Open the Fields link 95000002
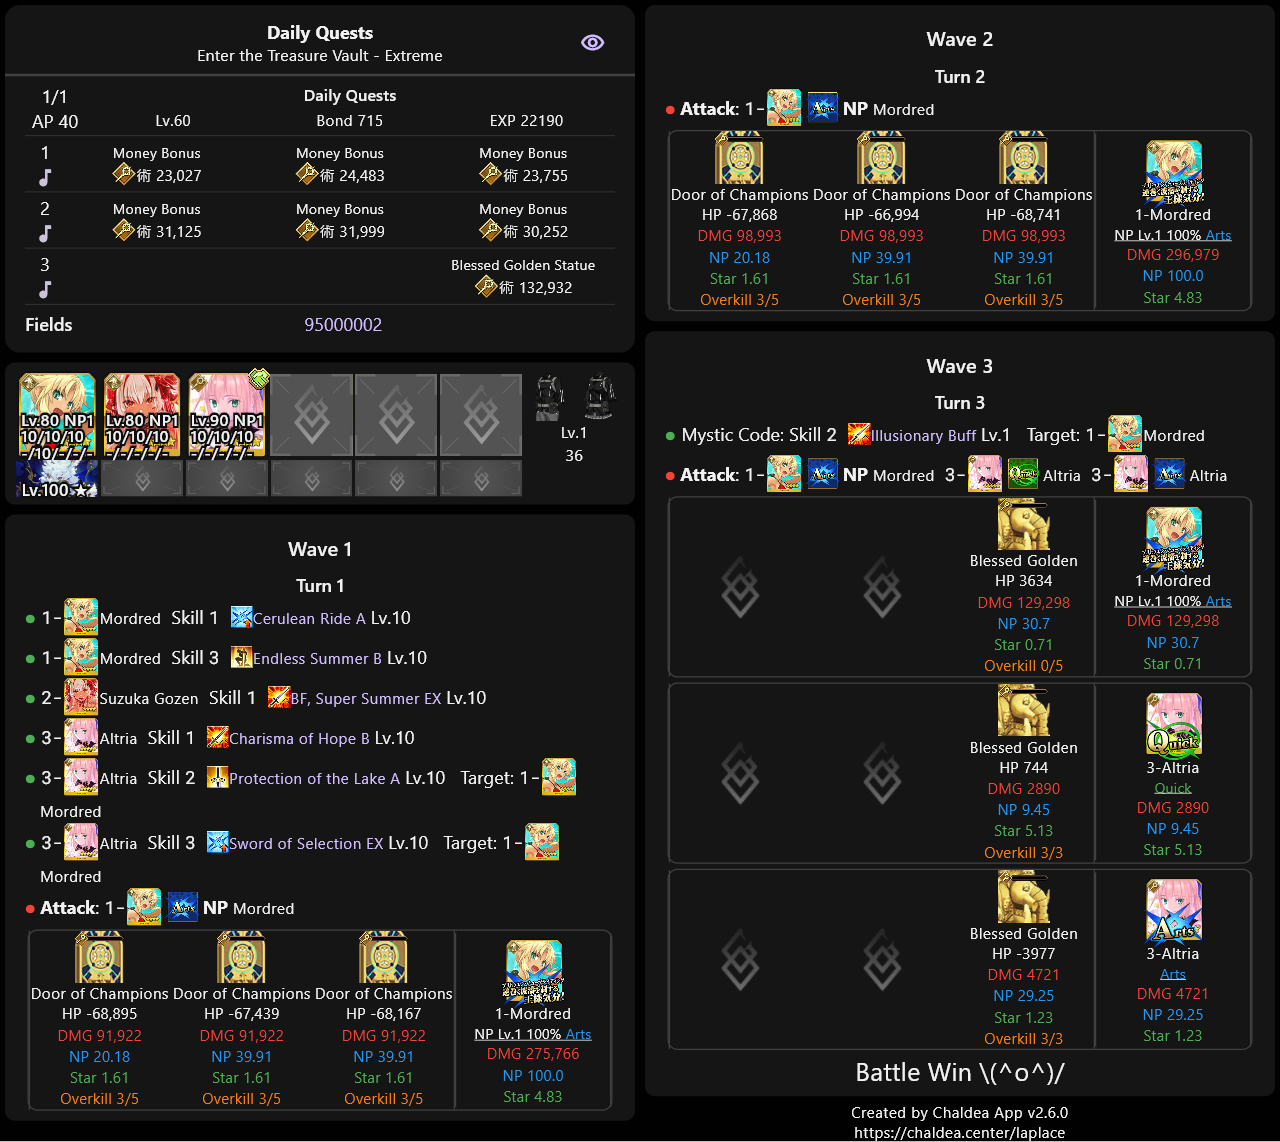This screenshot has width=1280, height=1142. click(343, 325)
